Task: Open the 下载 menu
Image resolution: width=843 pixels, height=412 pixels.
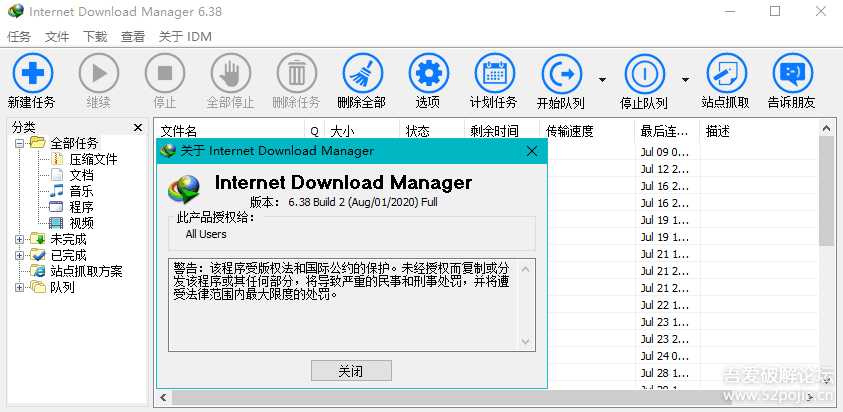Action: [95, 37]
